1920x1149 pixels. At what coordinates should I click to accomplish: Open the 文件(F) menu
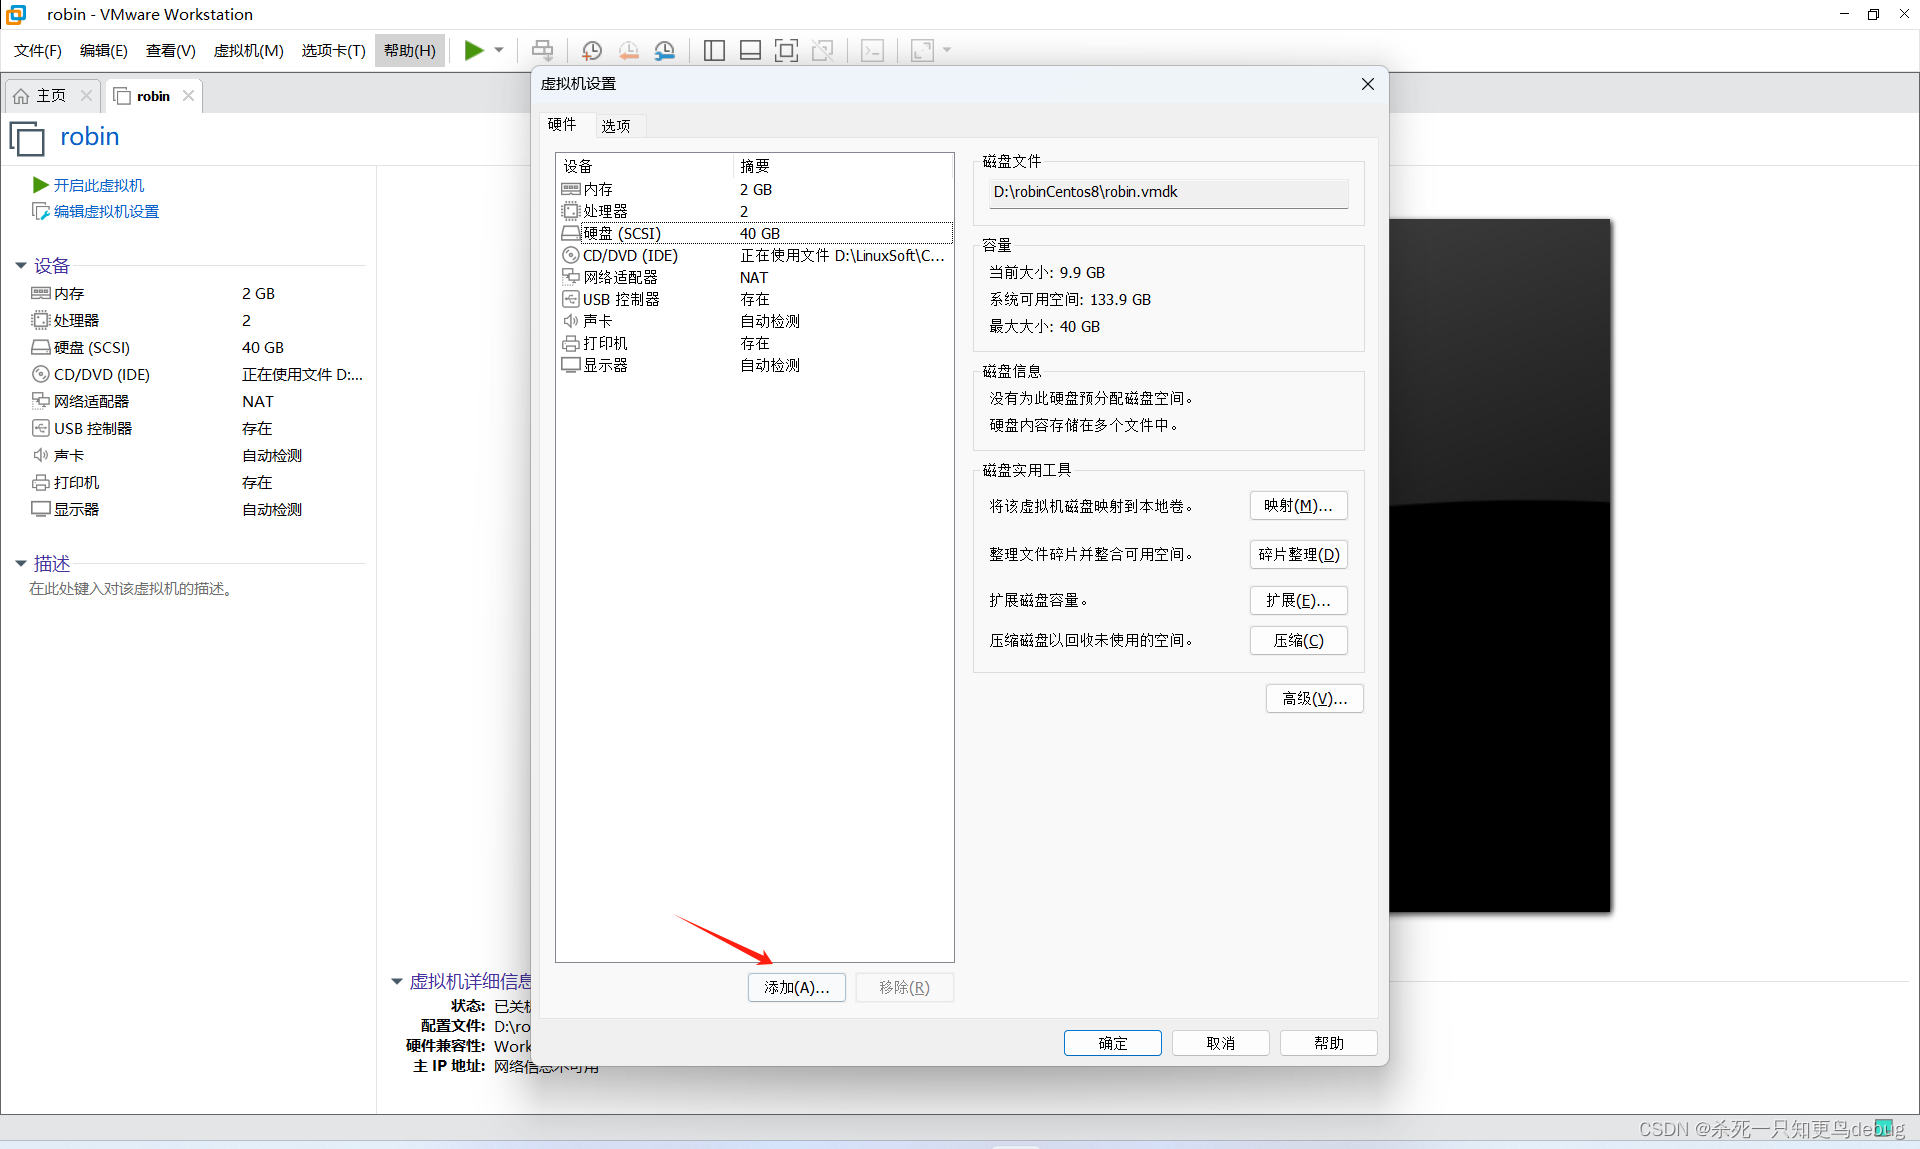click(38, 50)
